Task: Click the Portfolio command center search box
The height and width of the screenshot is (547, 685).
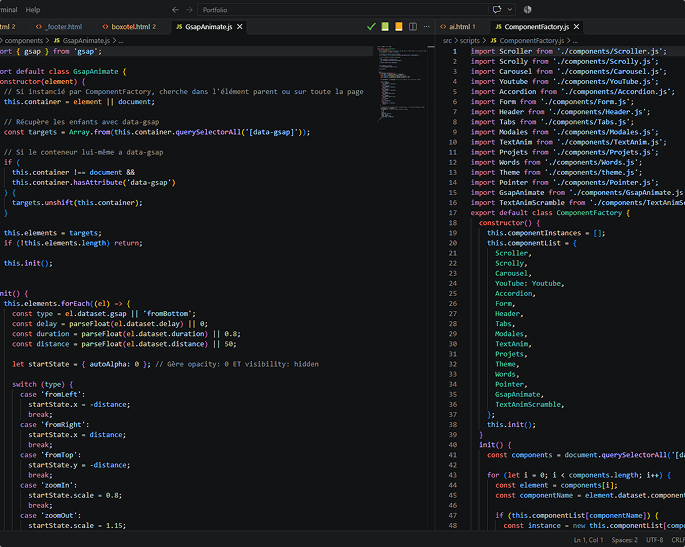Action: tap(343, 10)
